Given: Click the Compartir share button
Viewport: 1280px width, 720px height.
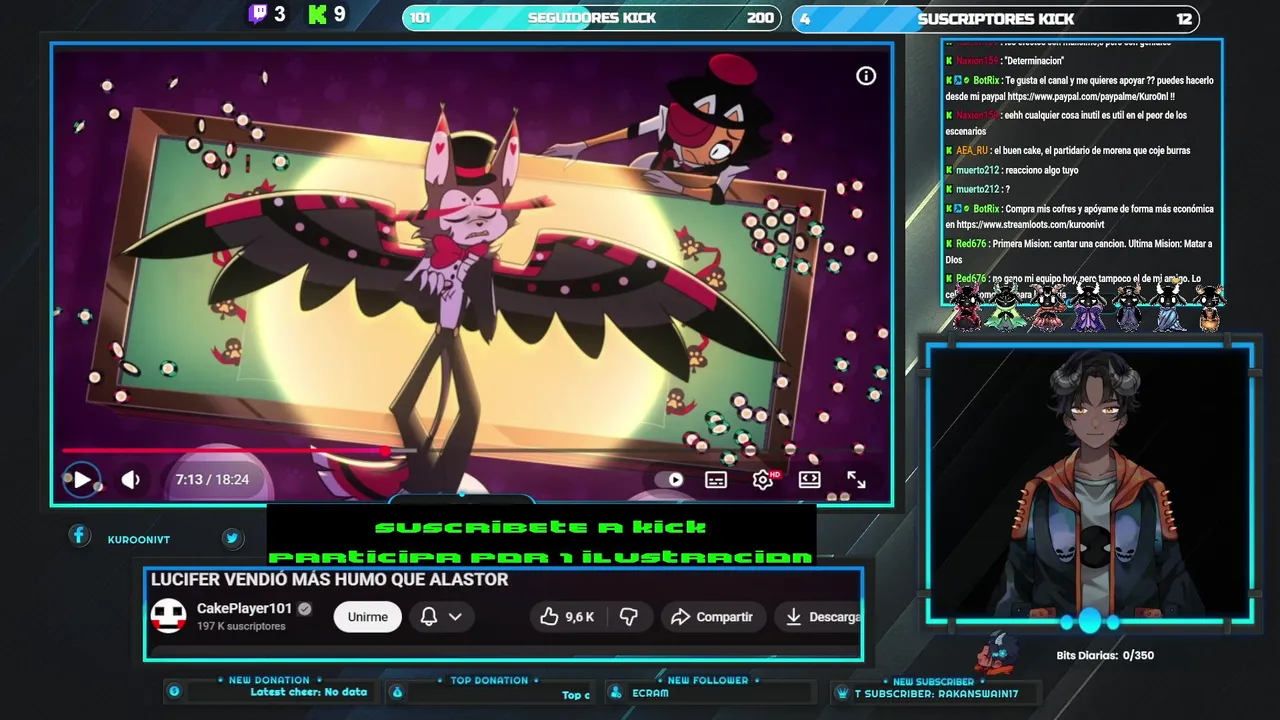Looking at the screenshot, I should (x=712, y=617).
